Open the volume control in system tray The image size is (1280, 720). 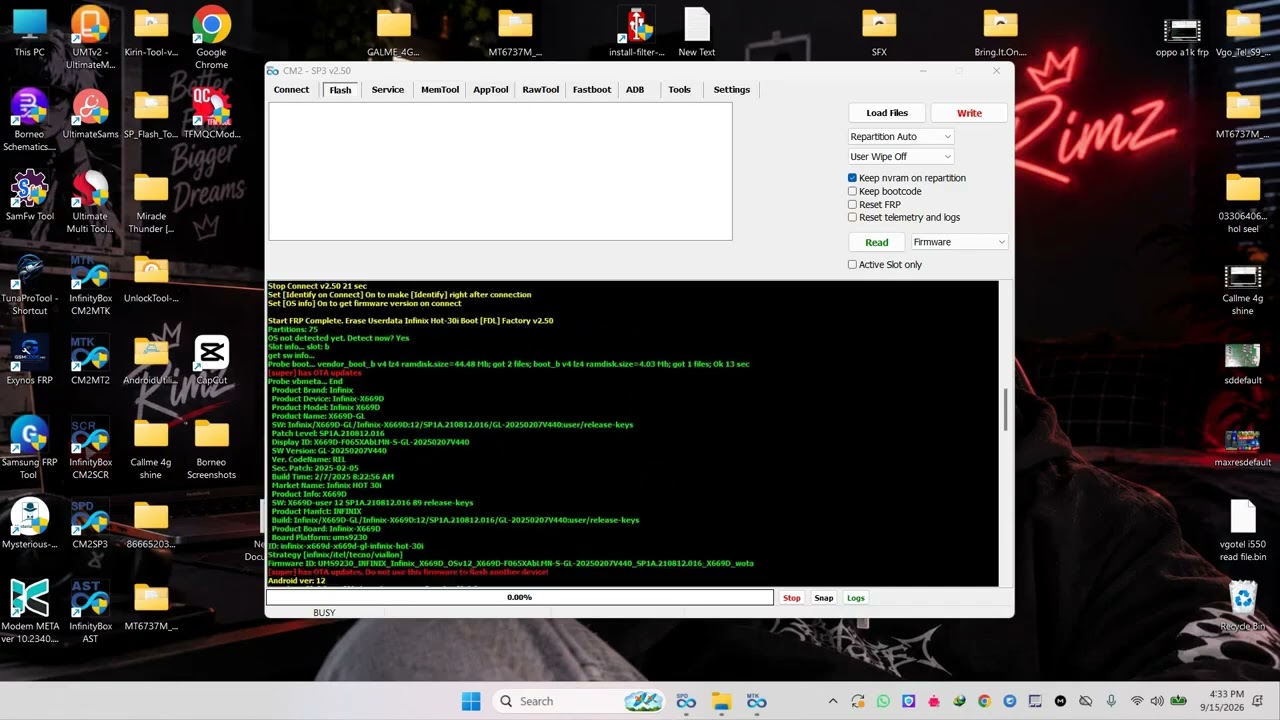1157,701
